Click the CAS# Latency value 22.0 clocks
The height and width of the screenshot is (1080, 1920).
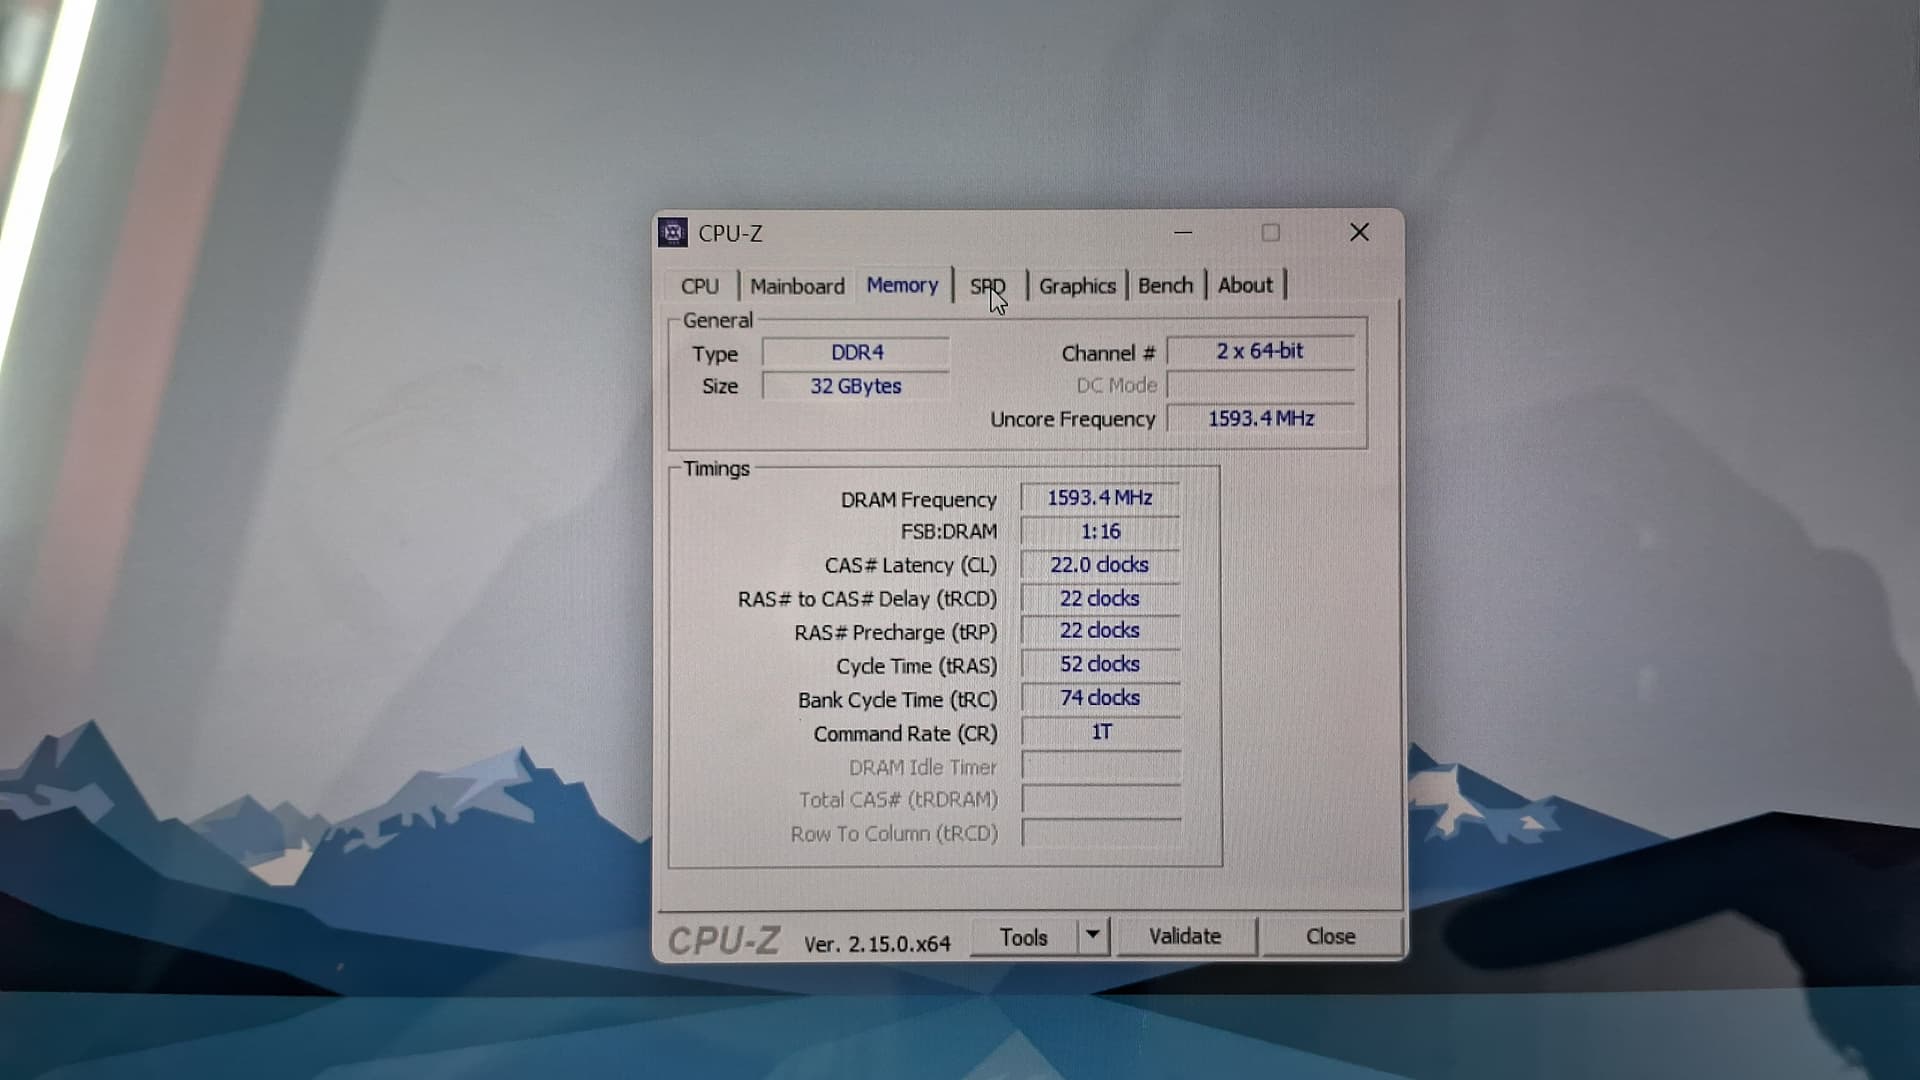coord(1100,565)
